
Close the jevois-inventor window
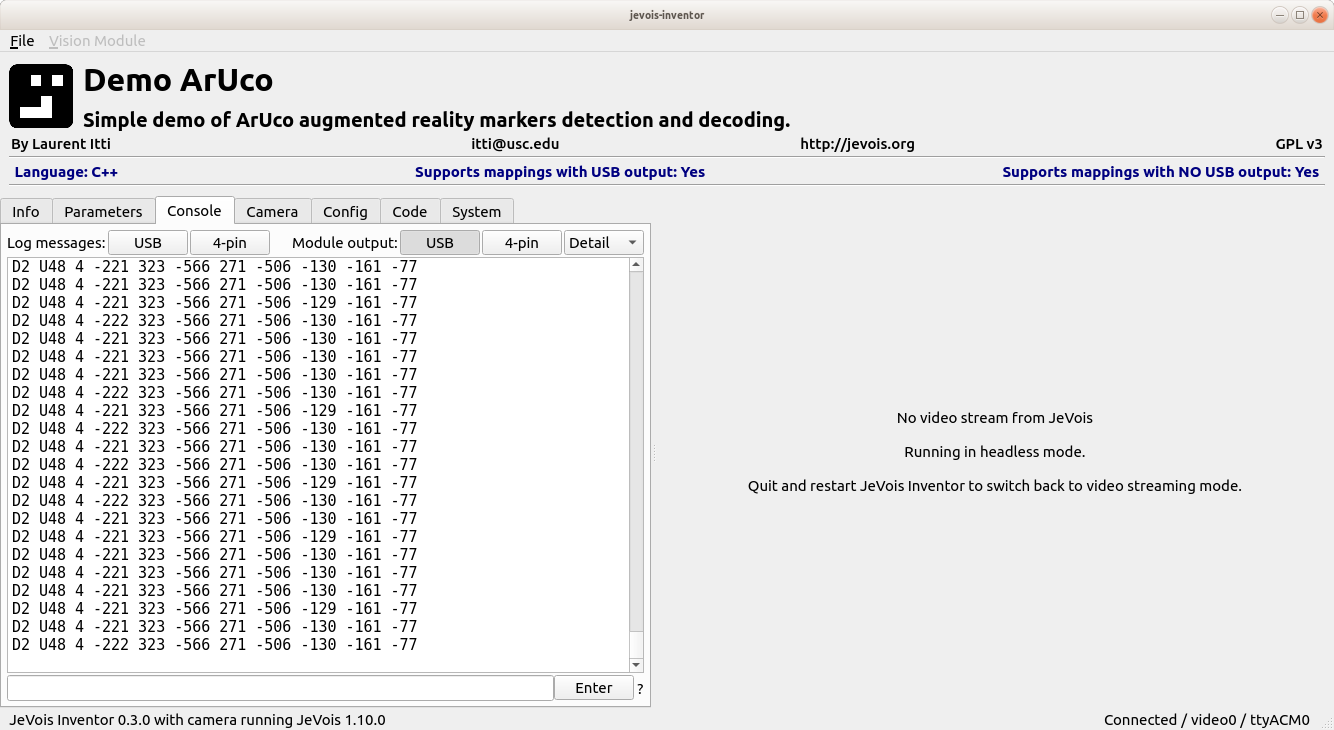pos(1319,15)
